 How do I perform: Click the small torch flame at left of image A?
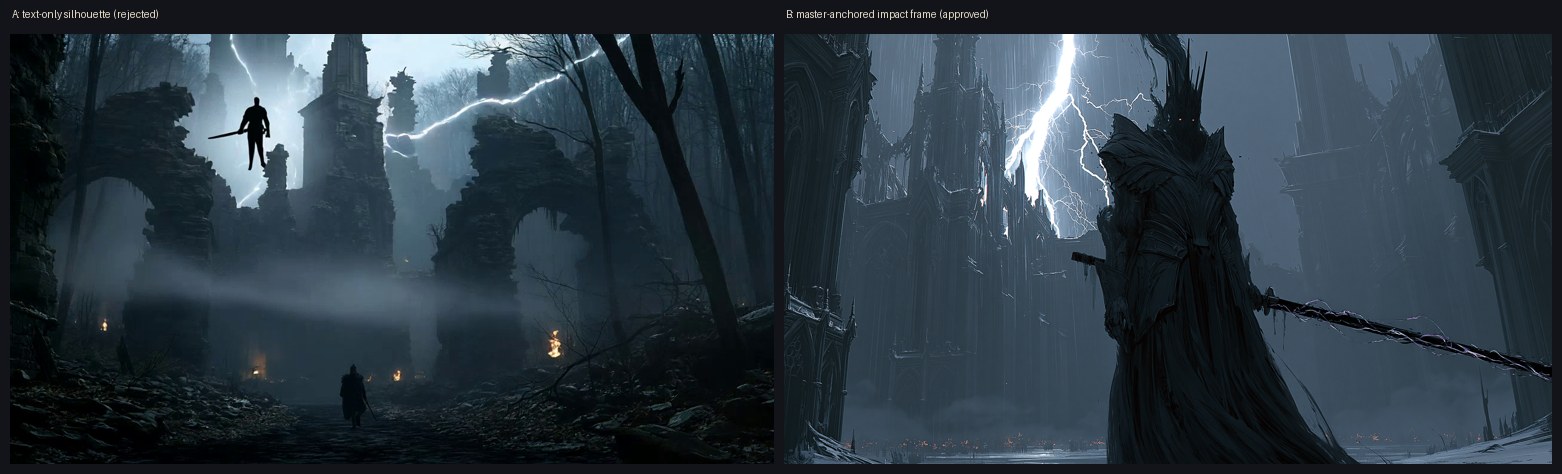tap(104, 325)
